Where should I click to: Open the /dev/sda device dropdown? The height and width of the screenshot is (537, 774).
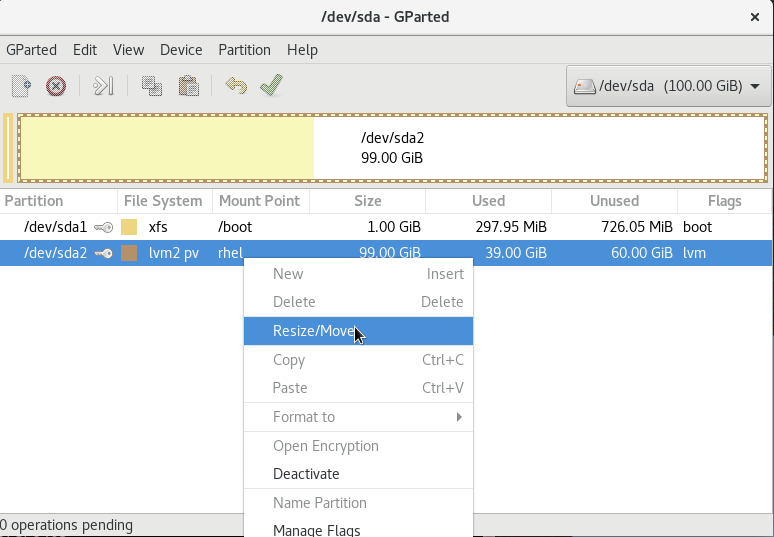668,86
